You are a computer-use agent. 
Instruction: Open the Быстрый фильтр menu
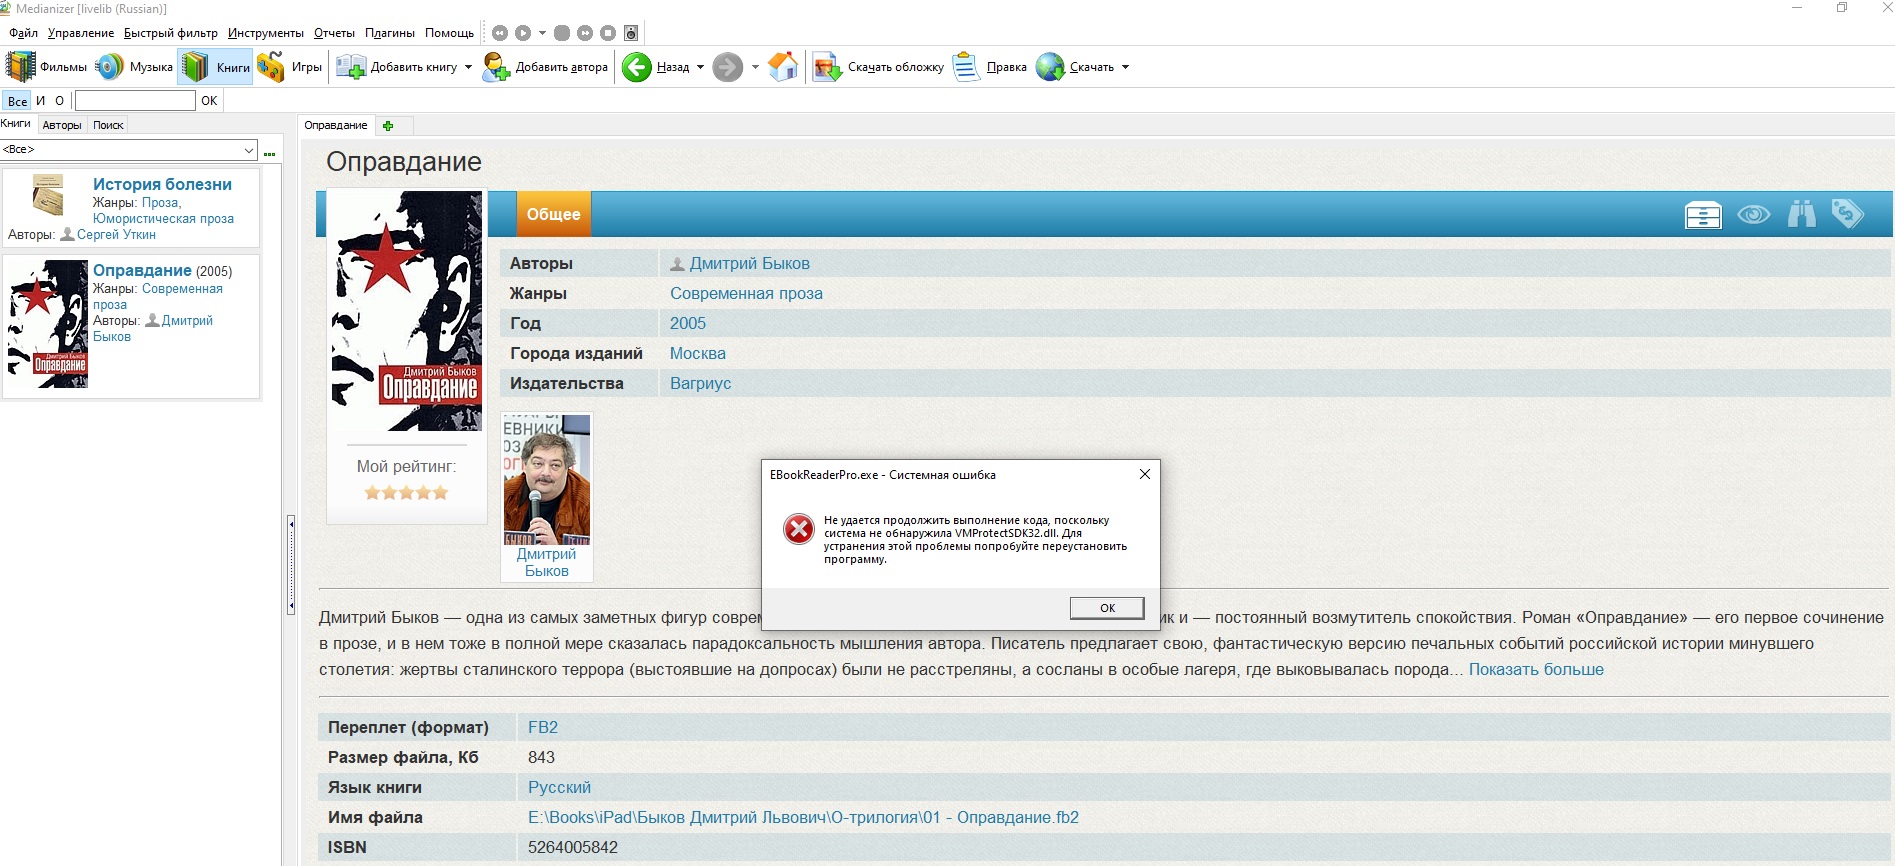tap(171, 33)
